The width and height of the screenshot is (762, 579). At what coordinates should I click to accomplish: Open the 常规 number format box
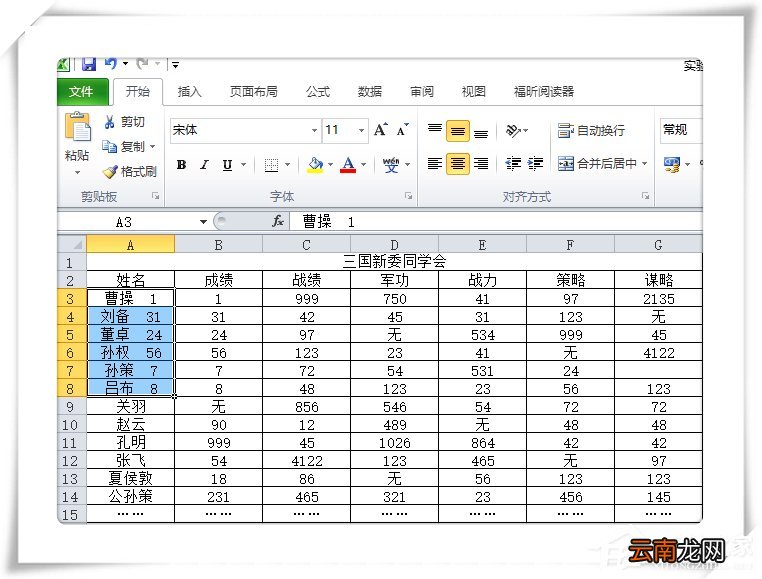pyautogui.click(x=681, y=130)
